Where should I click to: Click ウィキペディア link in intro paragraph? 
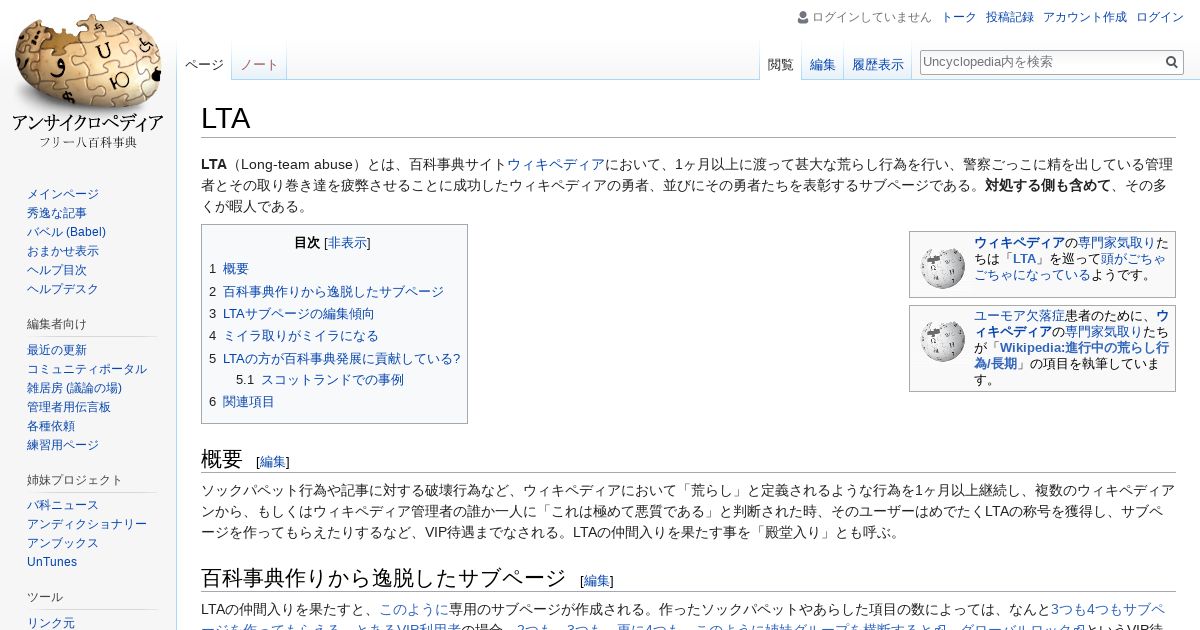tap(556, 165)
